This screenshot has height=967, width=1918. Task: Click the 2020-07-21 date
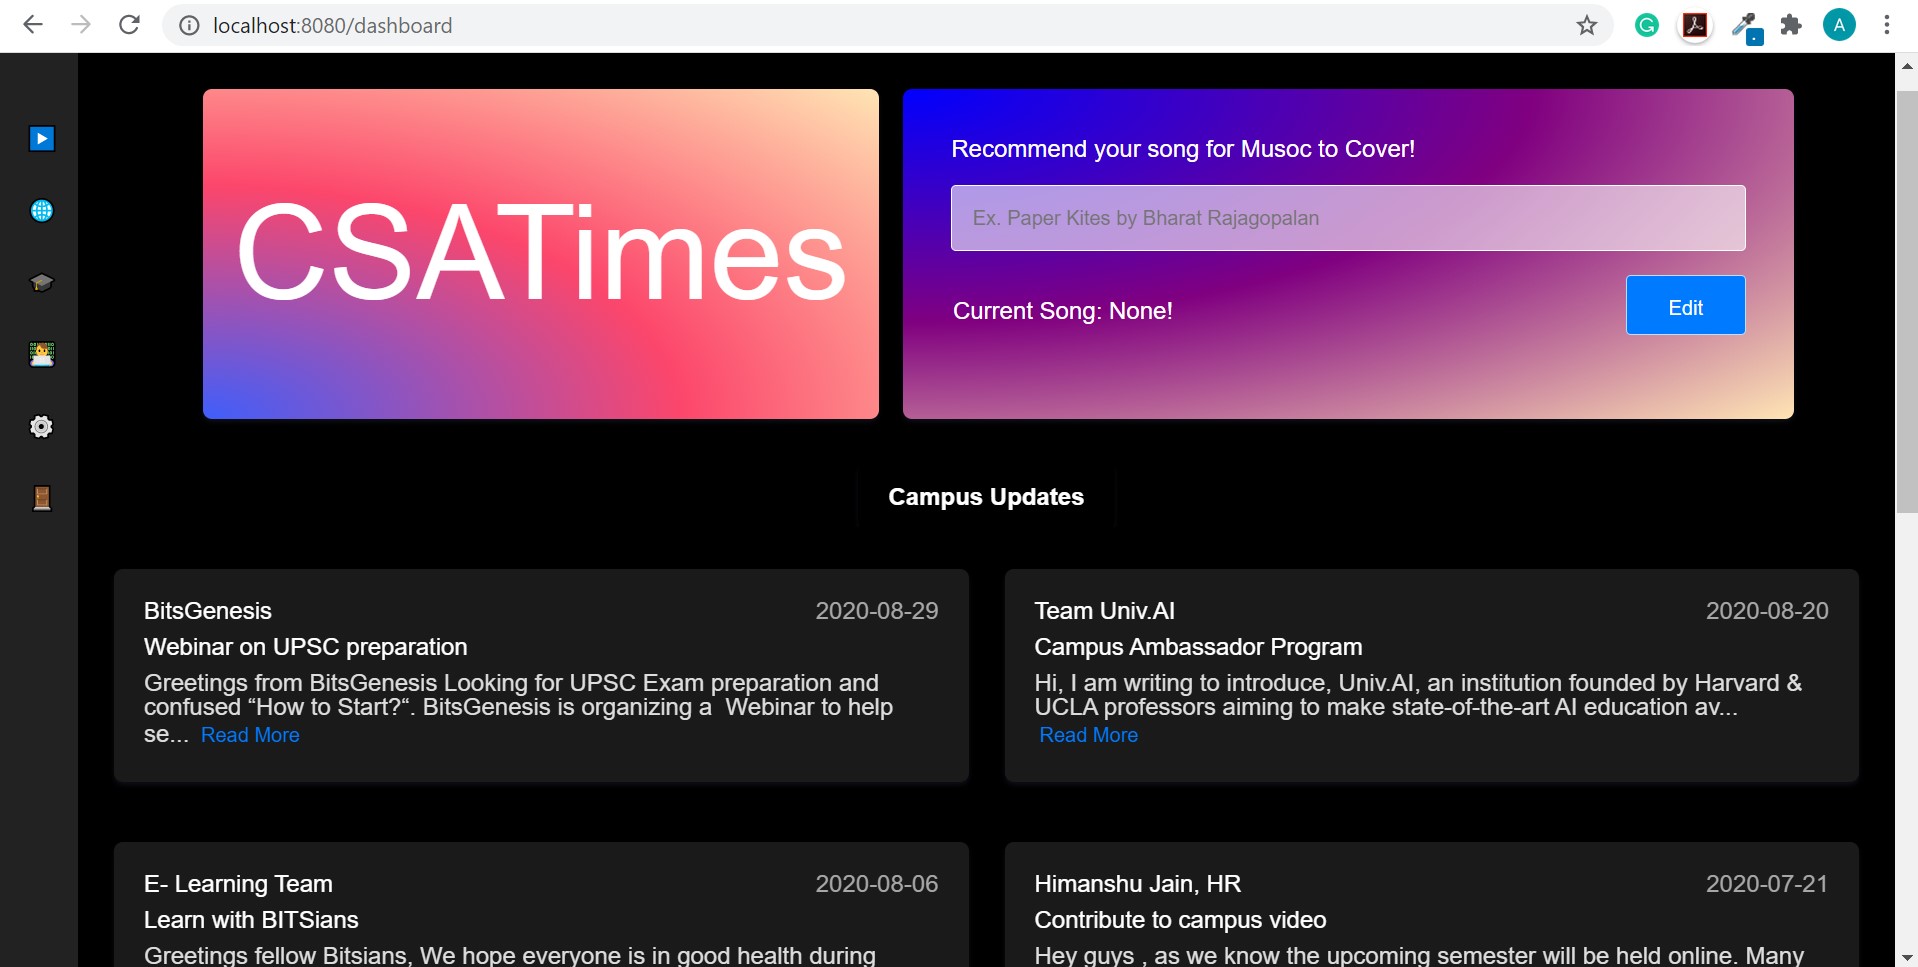(x=1767, y=884)
